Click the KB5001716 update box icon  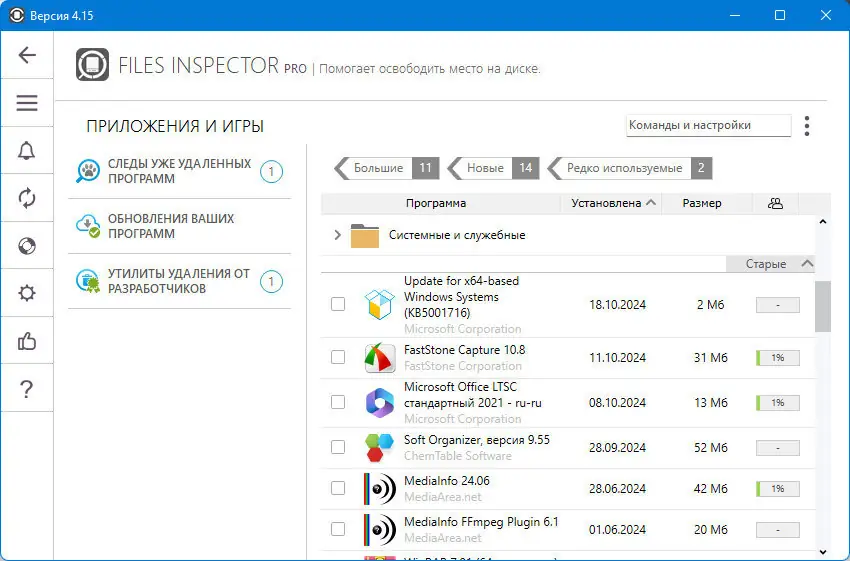point(379,305)
